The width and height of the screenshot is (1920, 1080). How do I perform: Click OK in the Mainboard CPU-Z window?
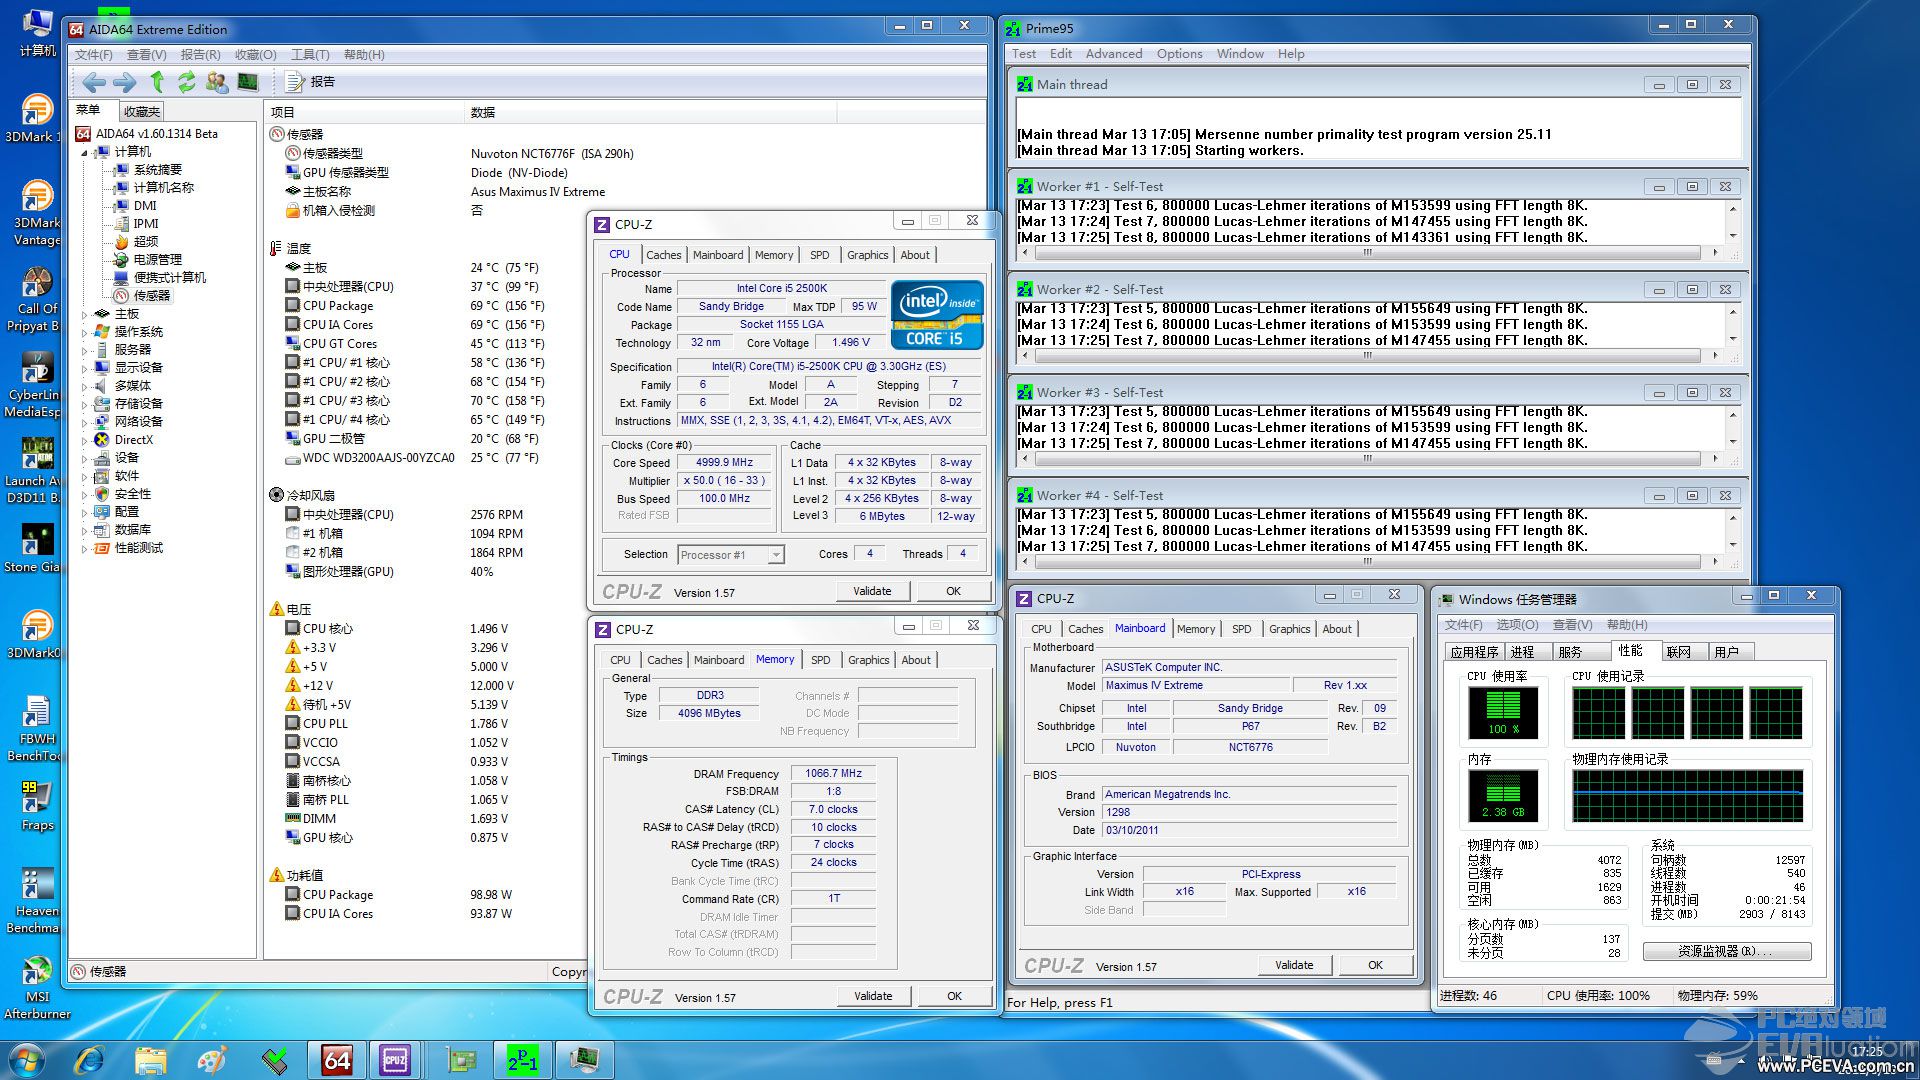1375,965
